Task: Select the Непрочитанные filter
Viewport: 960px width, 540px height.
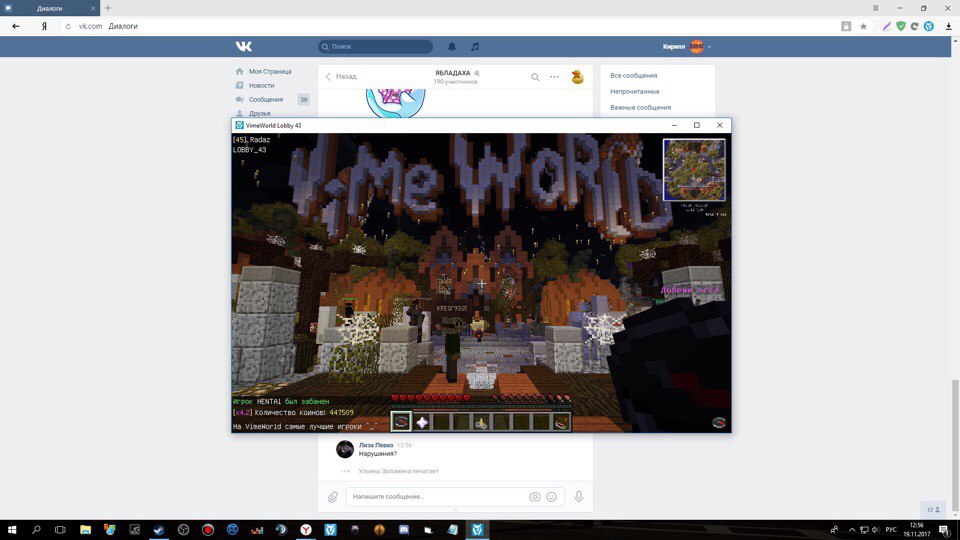Action: [635, 92]
